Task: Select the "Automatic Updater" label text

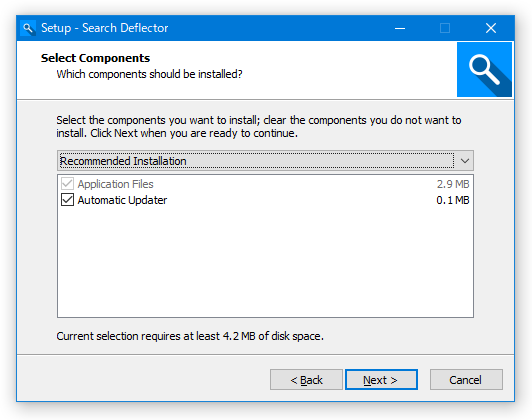Action: (122, 200)
